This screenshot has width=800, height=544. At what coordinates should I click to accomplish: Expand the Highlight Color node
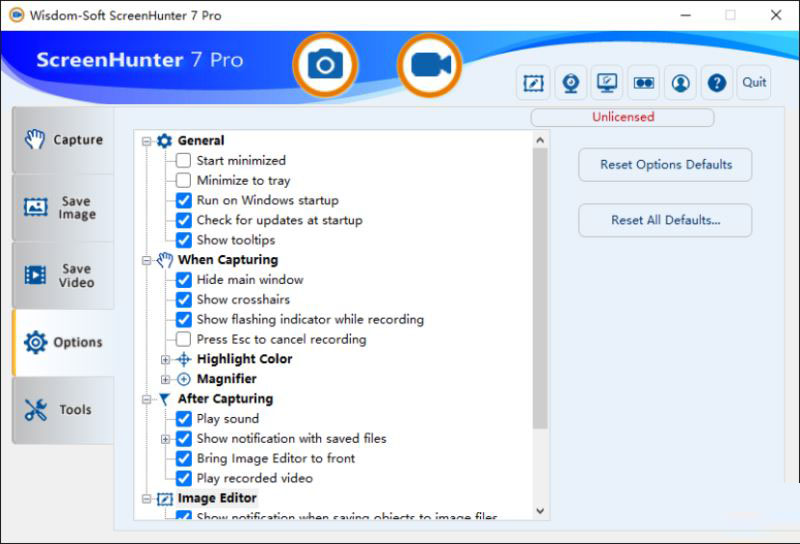tap(165, 360)
